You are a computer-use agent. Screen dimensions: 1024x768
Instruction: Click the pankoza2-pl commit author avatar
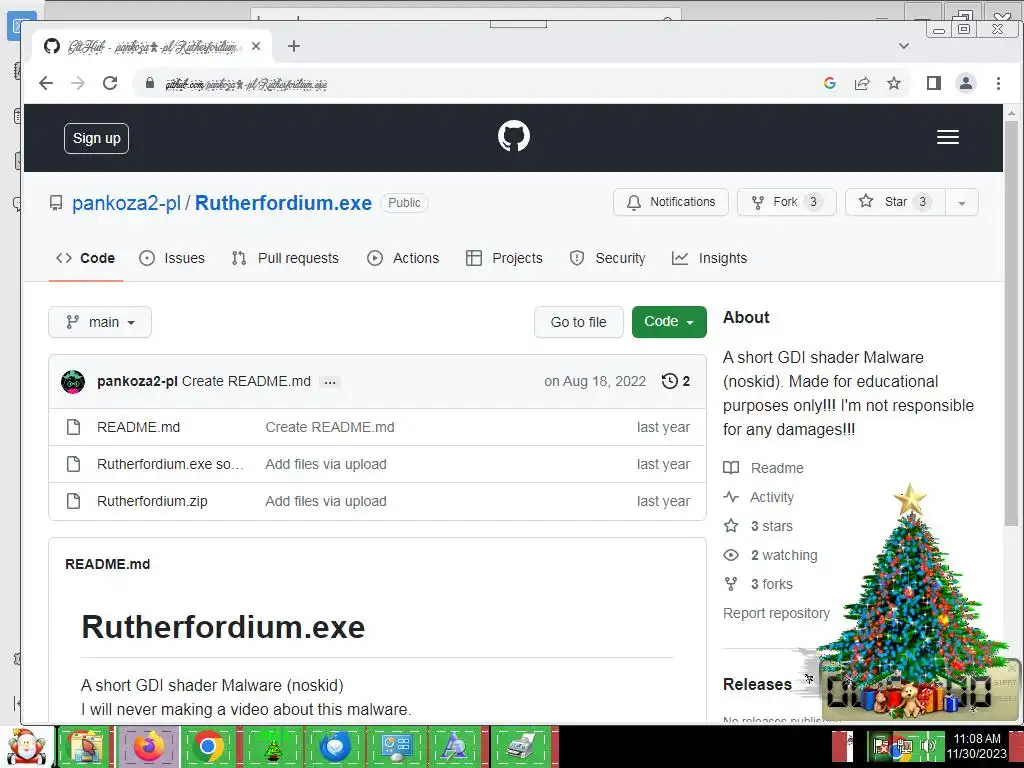(x=73, y=381)
